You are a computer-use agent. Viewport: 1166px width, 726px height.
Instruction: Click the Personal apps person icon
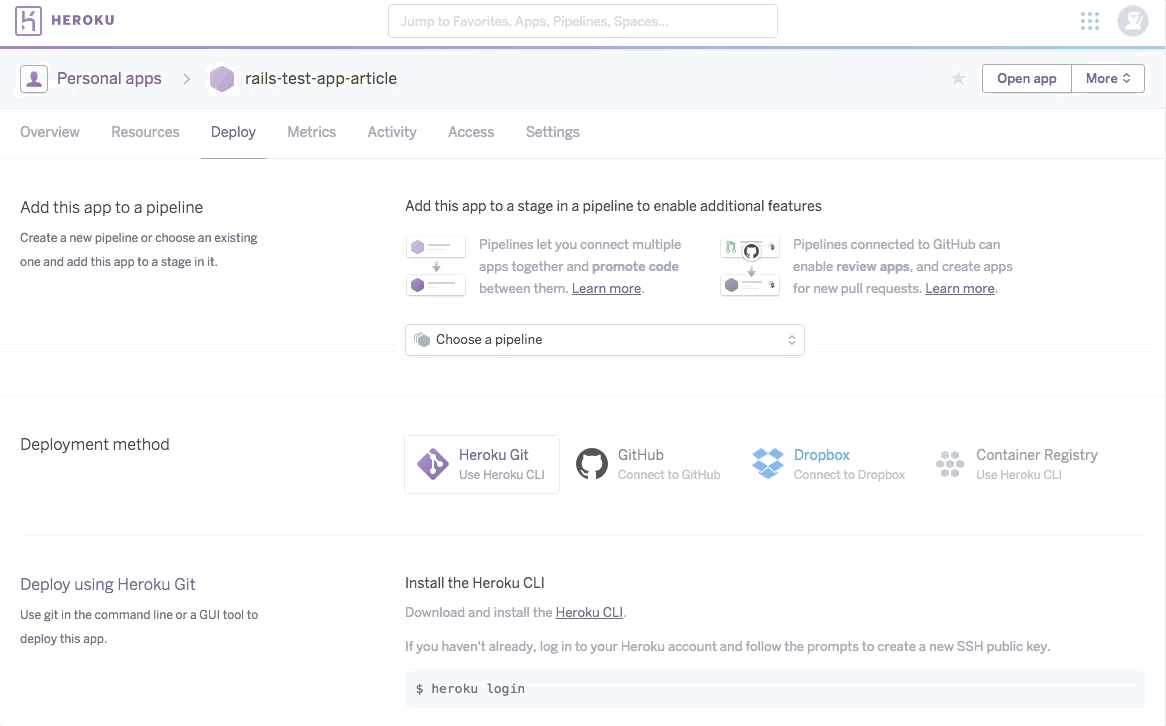[34, 79]
